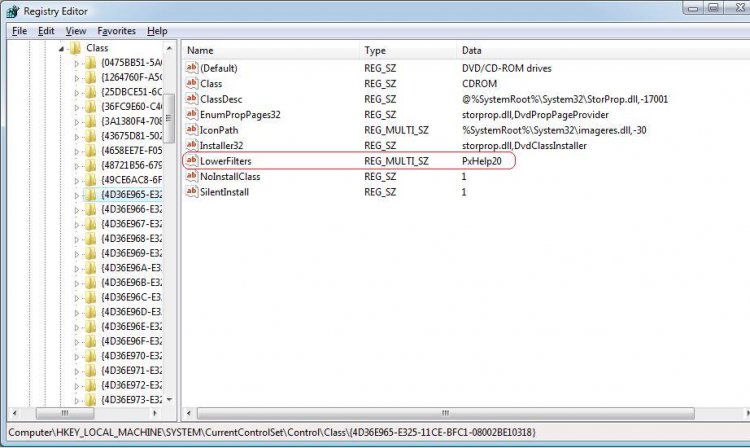Click the PxHelp20 data cell
Screen dimensions: 750x448
click(x=482, y=161)
